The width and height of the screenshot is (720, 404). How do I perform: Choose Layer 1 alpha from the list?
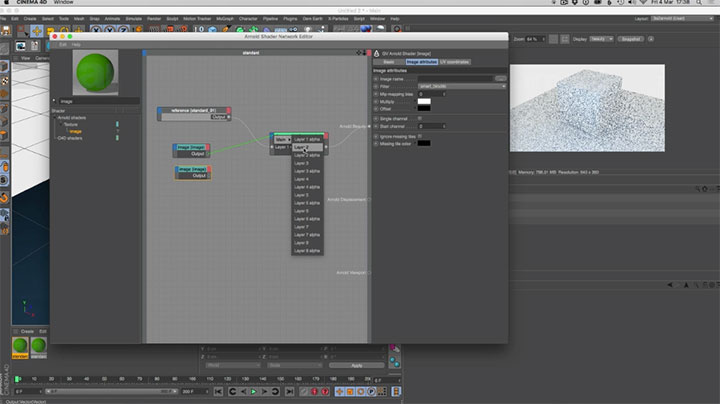click(x=307, y=139)
